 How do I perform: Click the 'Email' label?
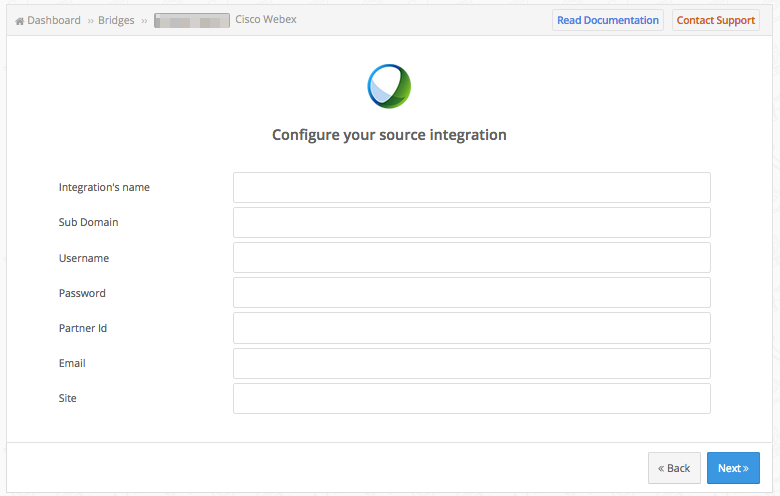[x=72, y=363]
